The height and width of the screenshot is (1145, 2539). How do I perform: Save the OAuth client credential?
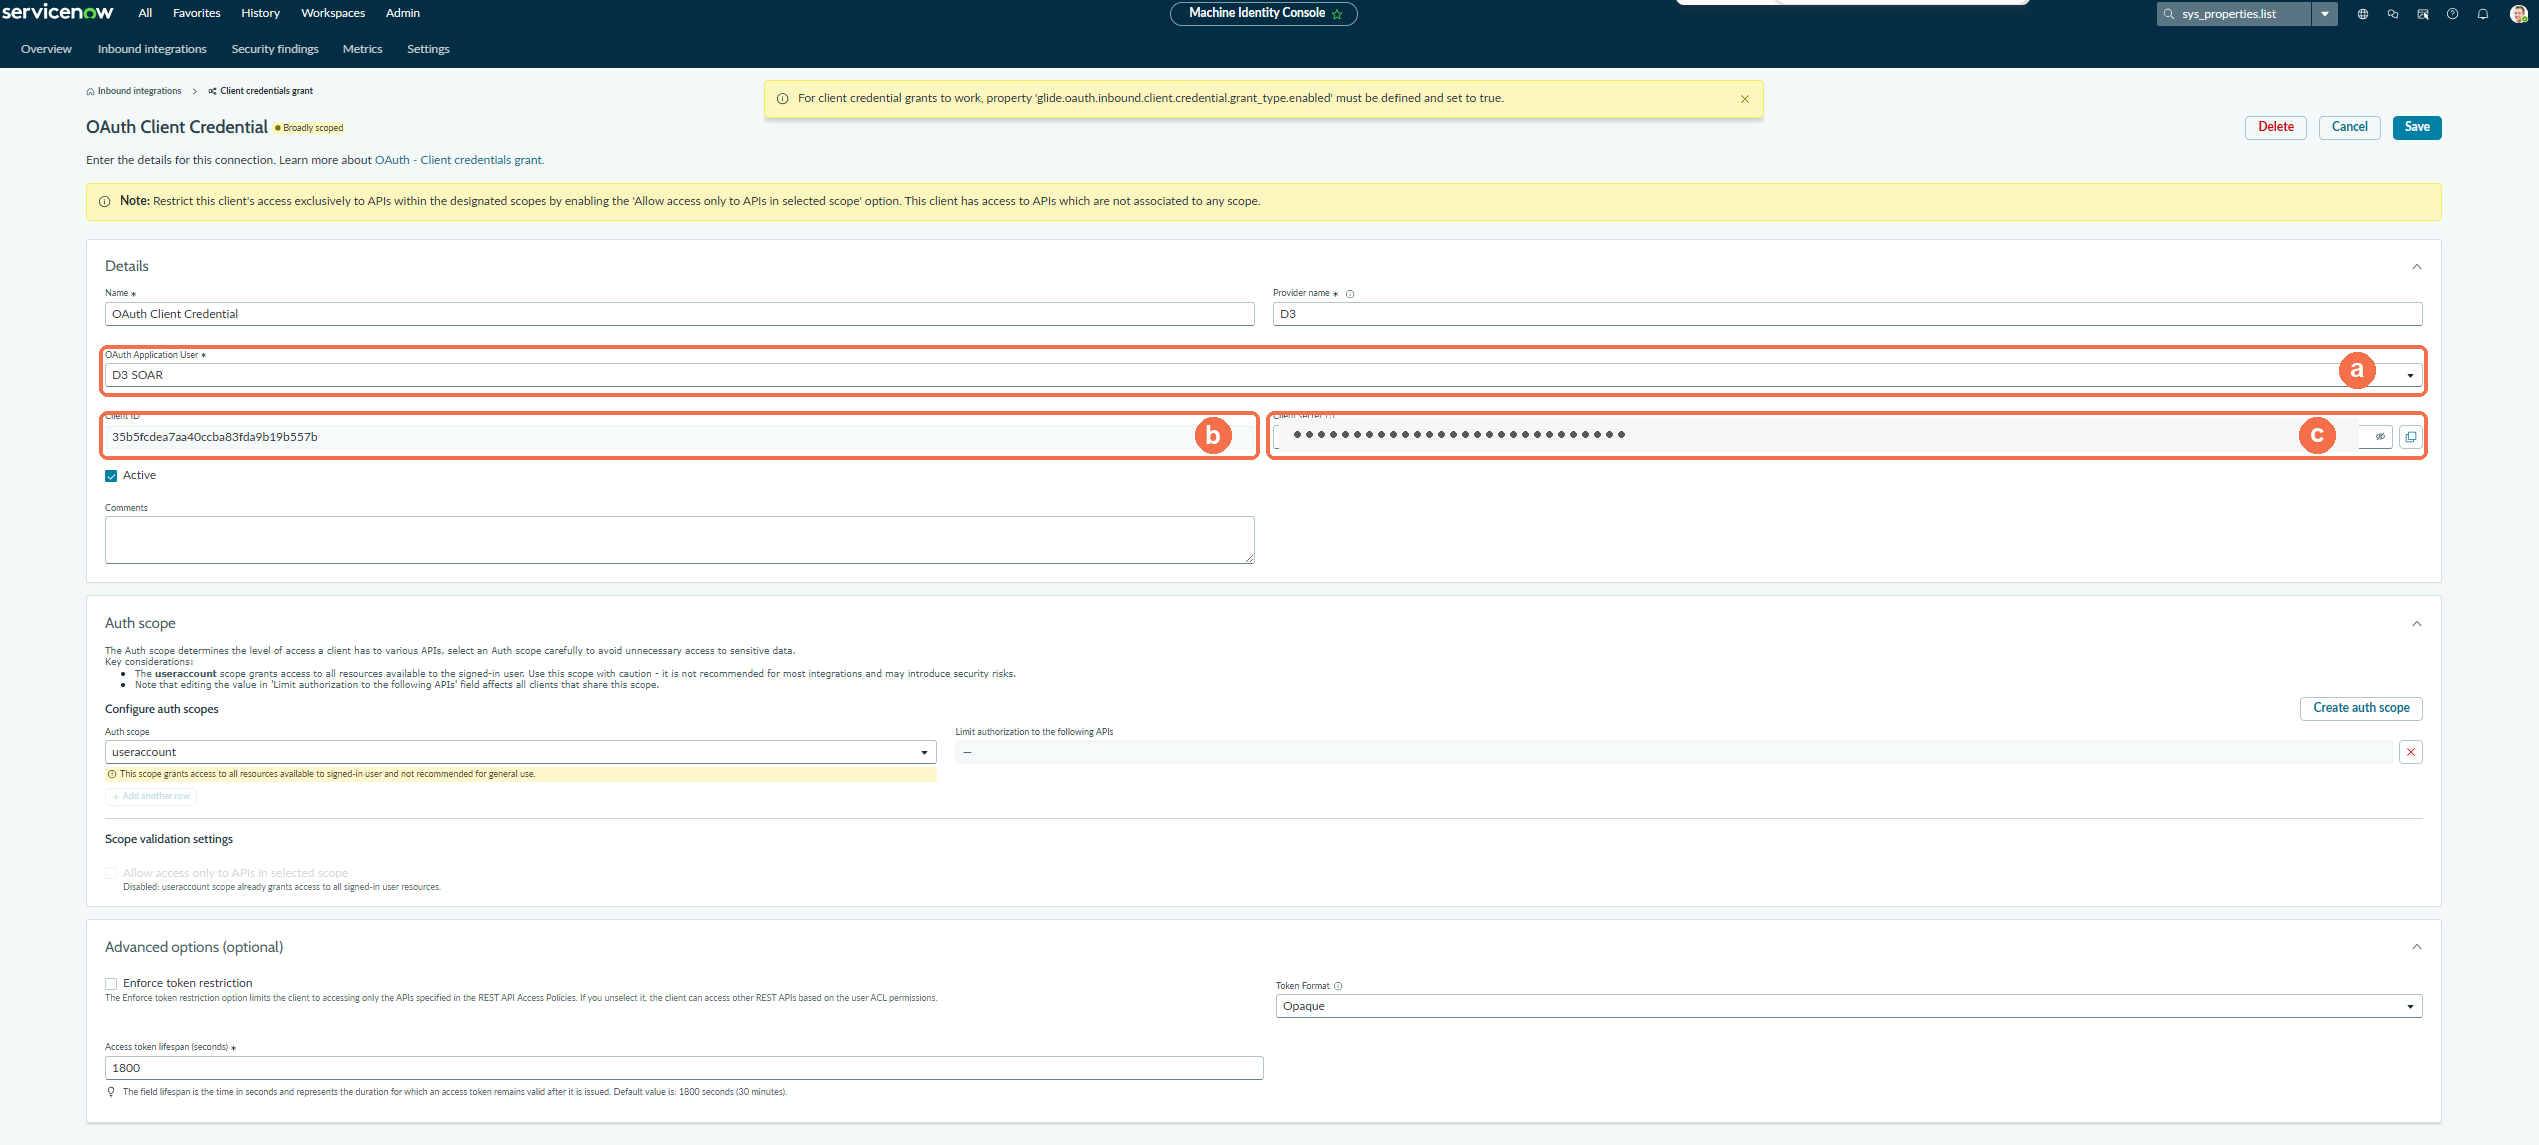tap(2417, 127)
